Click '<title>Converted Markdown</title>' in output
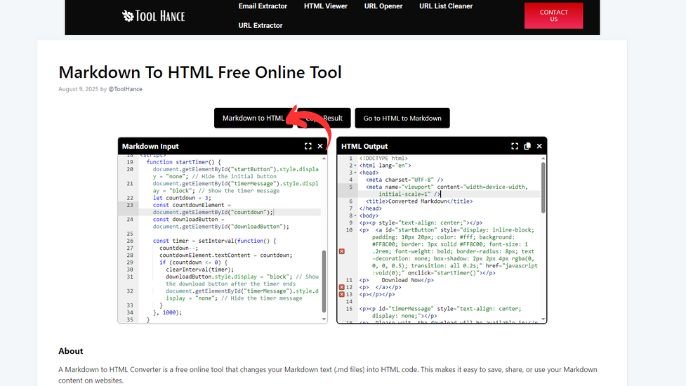686x386 pixels. pos(419,201)
